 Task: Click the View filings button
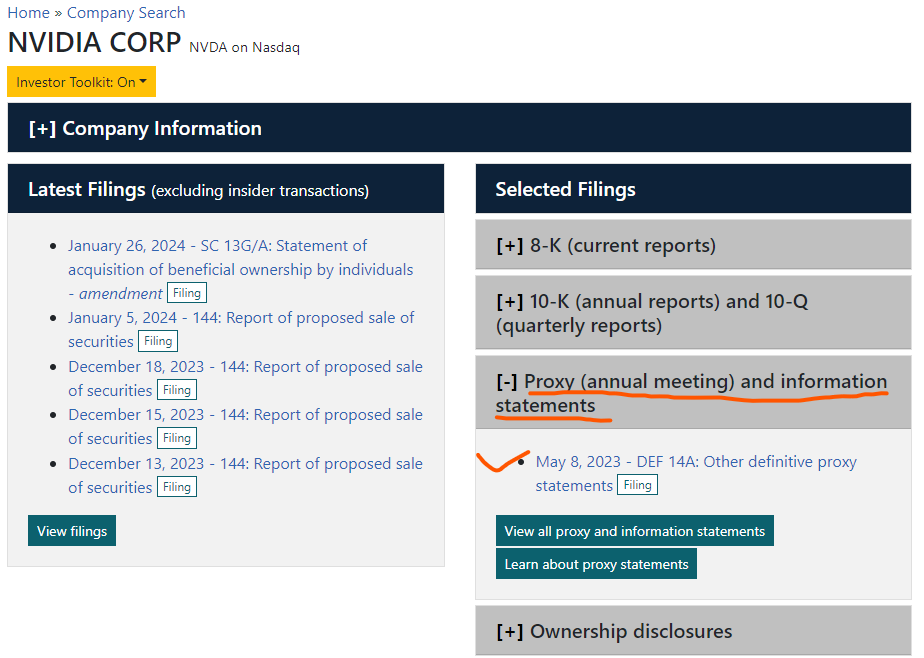point(72,531)
